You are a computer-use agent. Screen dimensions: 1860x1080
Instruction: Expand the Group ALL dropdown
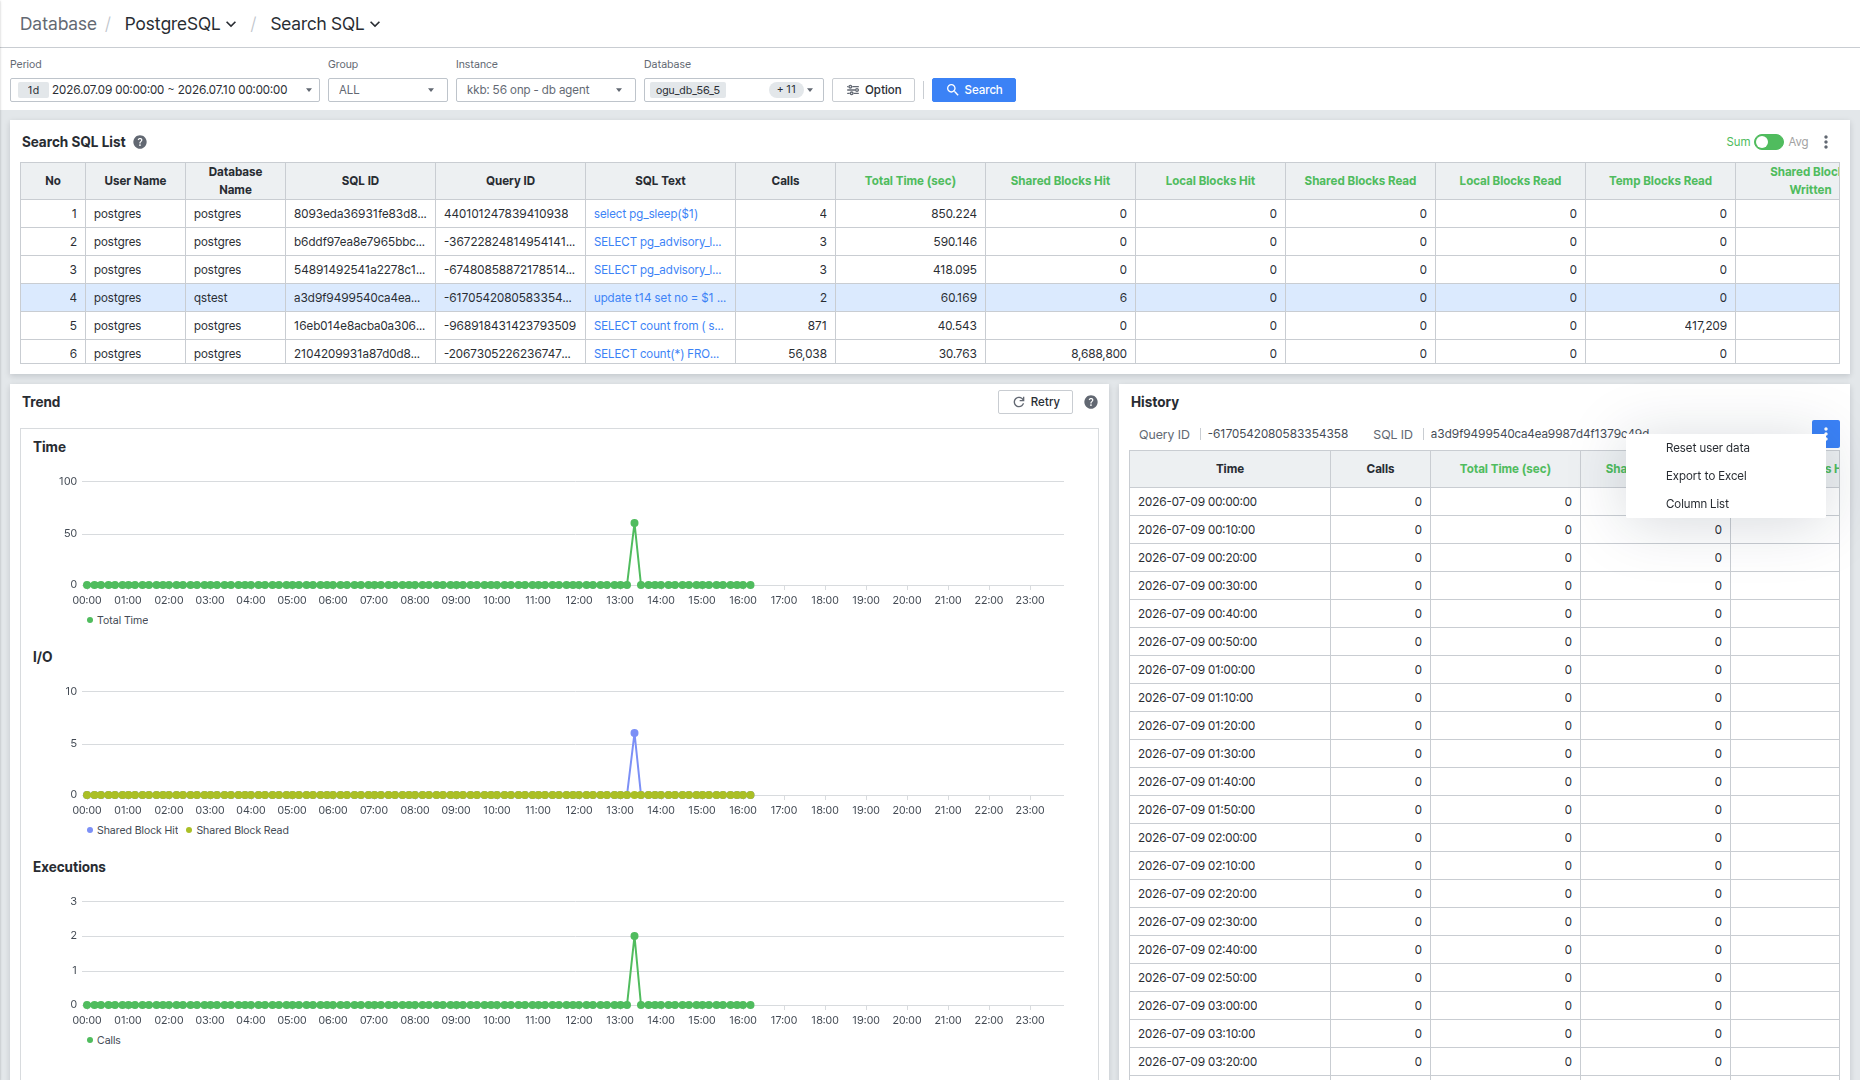(x=388, y=90)
